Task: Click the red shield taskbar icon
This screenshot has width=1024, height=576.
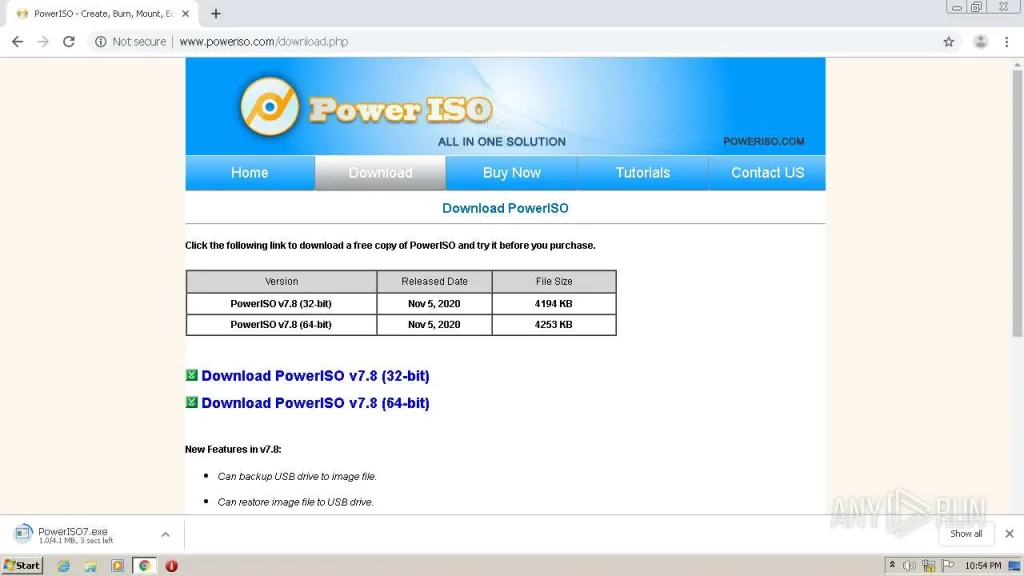Action: (x=171, y=566)
